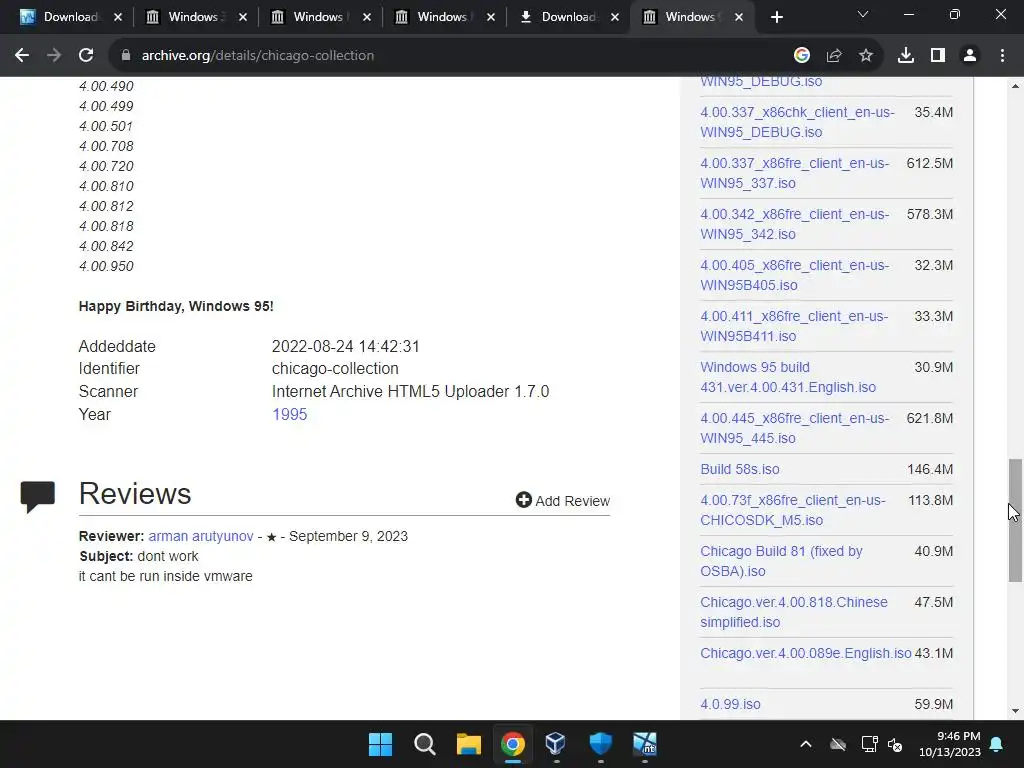Viewport: 1024px width, 768px height.
Task: Open the NT app in taskbar
Action: point(645,743)
